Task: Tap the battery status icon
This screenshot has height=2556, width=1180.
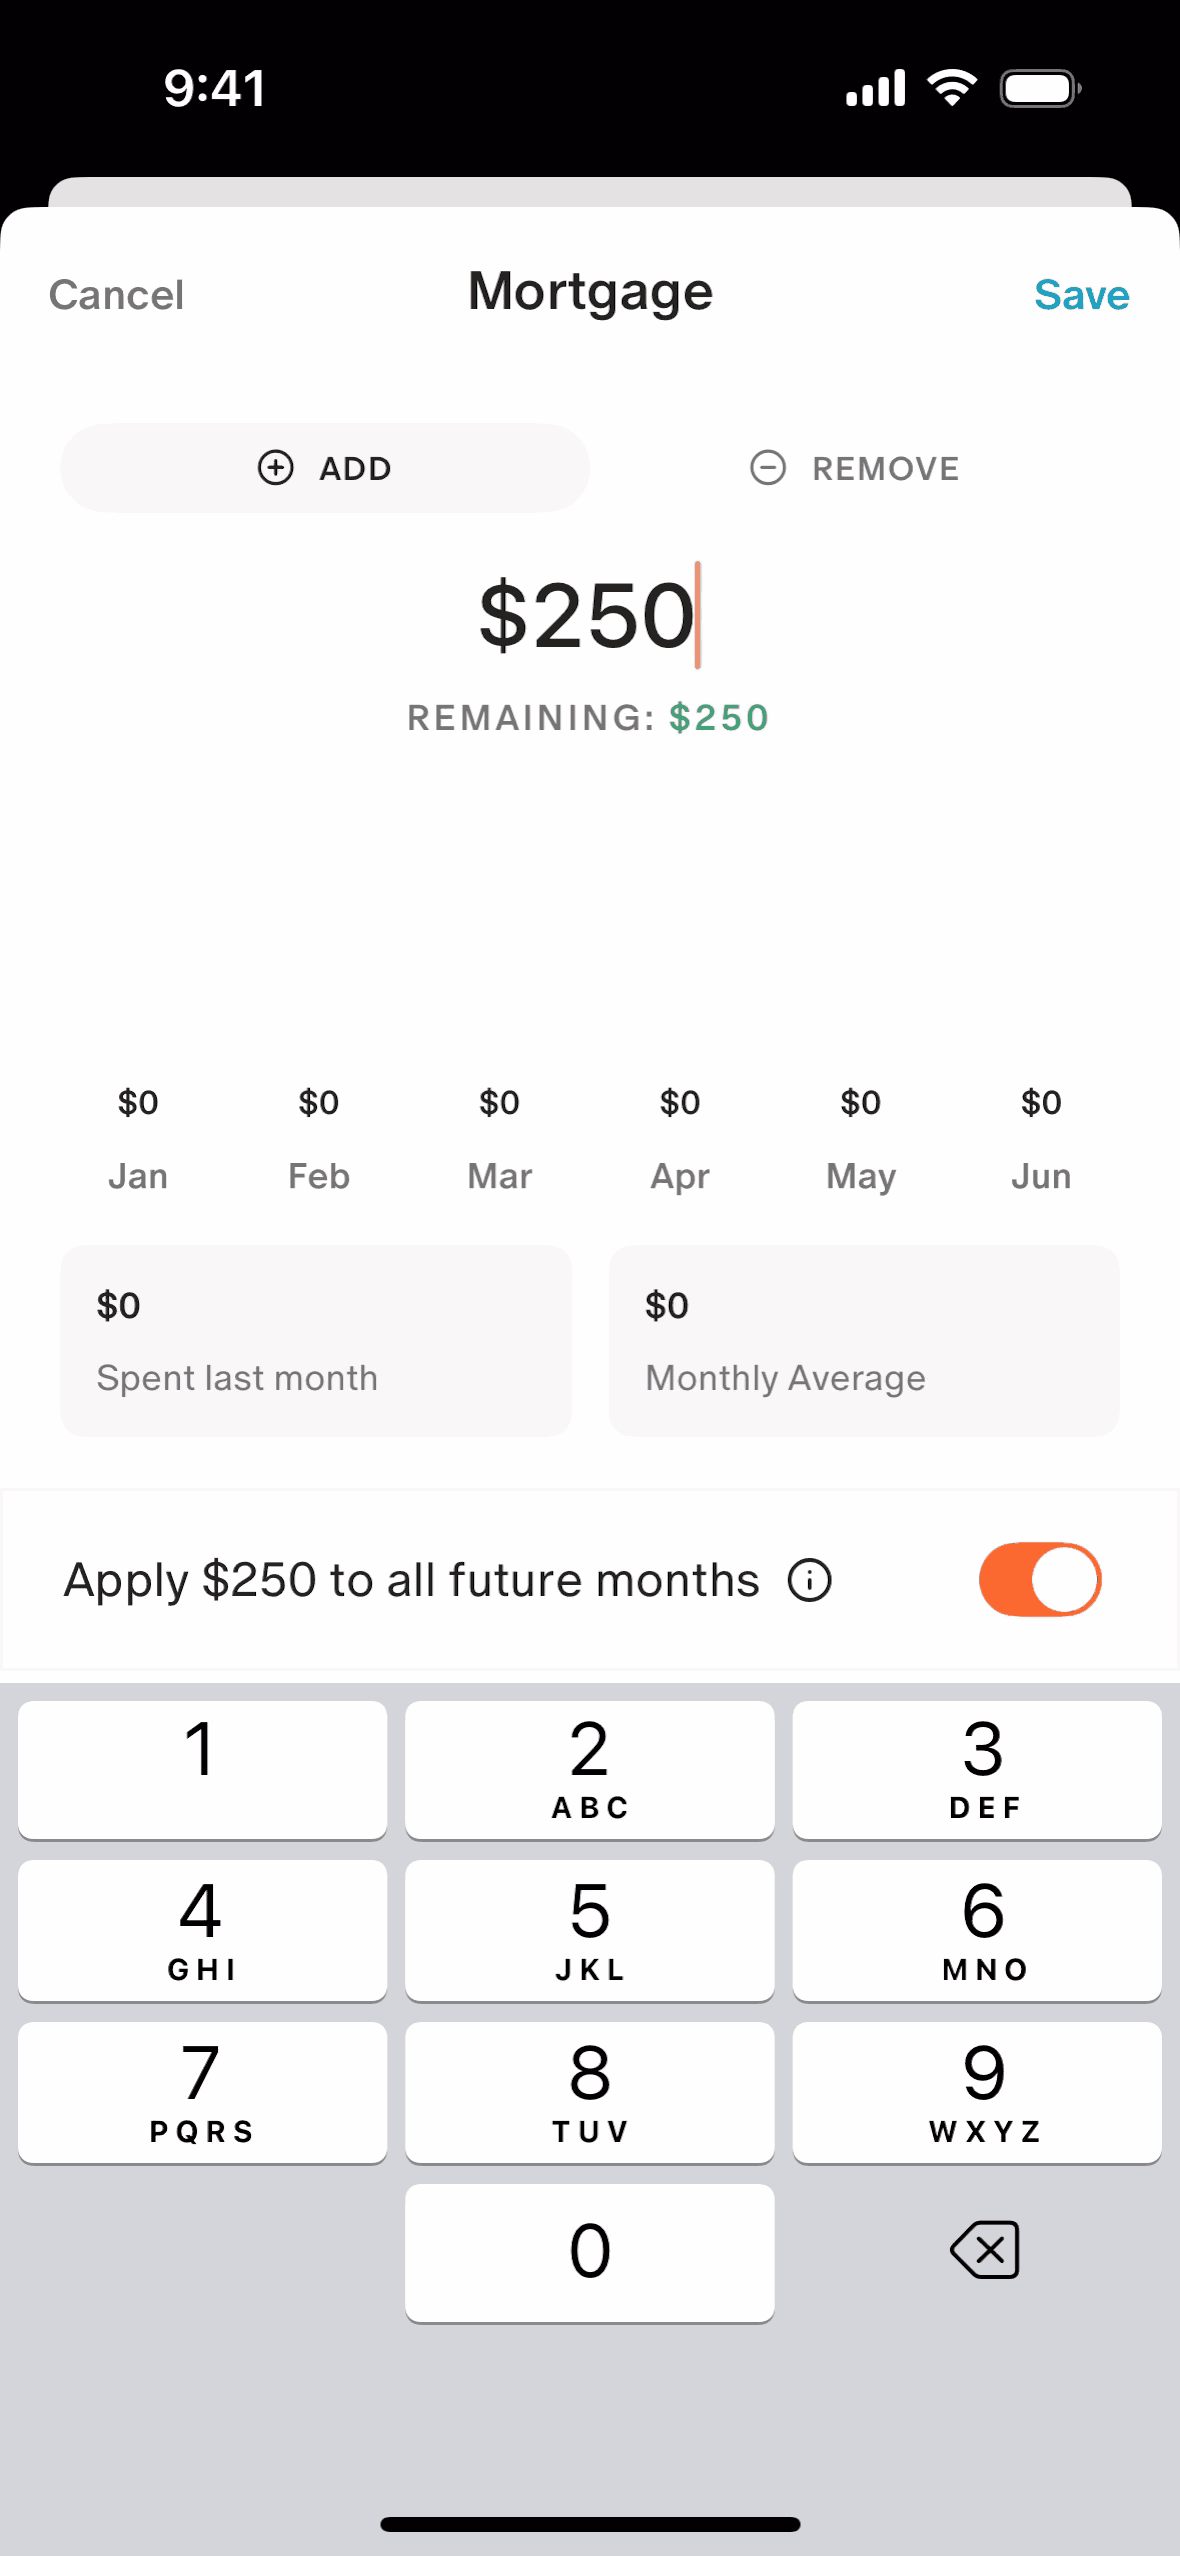Action: coord(1040,88)
